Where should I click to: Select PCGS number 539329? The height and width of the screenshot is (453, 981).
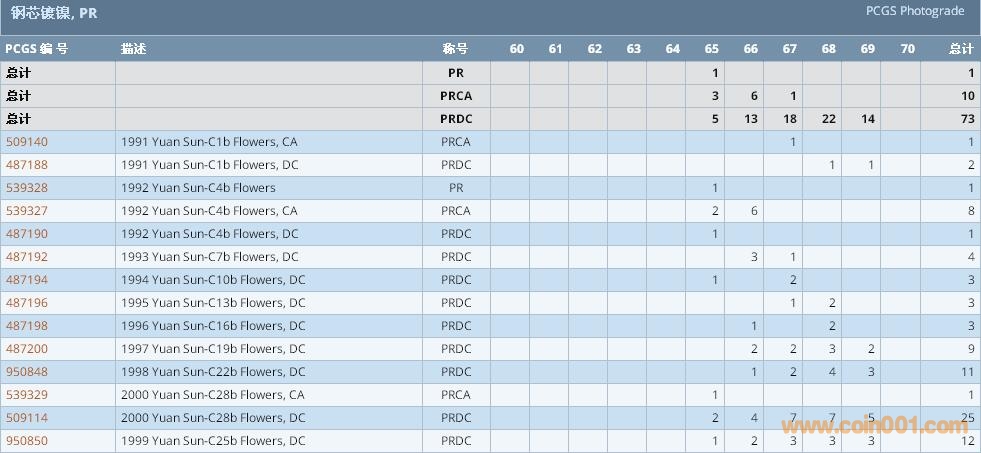click(x=27, y=395)
